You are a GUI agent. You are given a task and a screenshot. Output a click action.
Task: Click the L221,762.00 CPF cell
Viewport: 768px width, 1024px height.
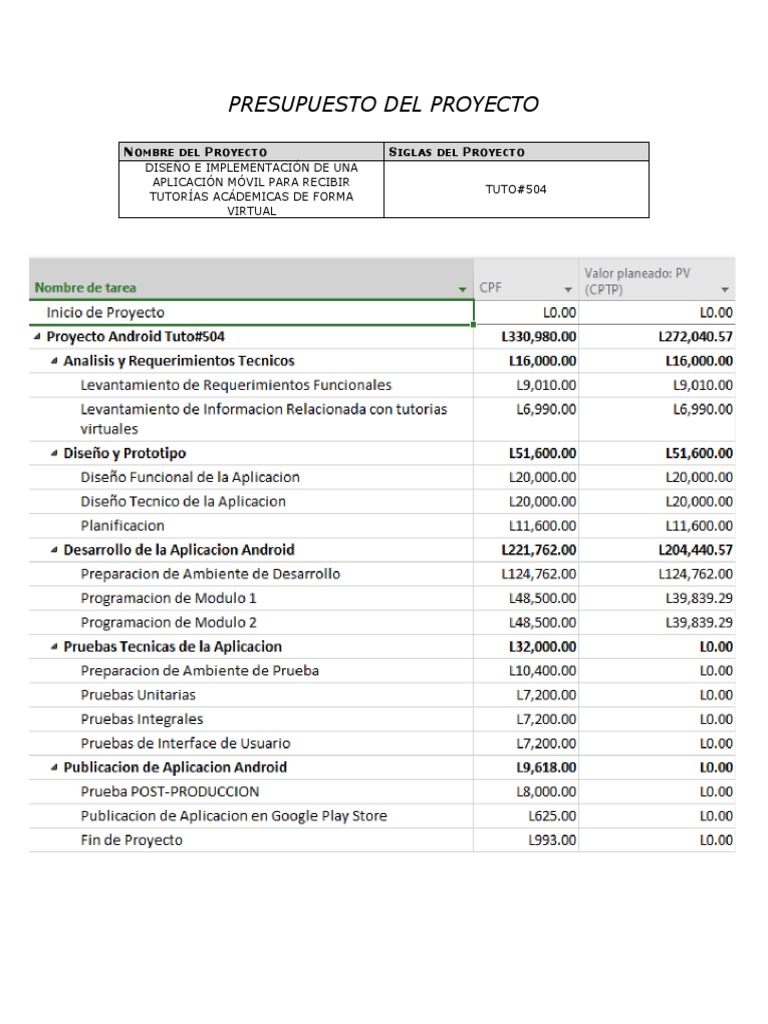526,550
